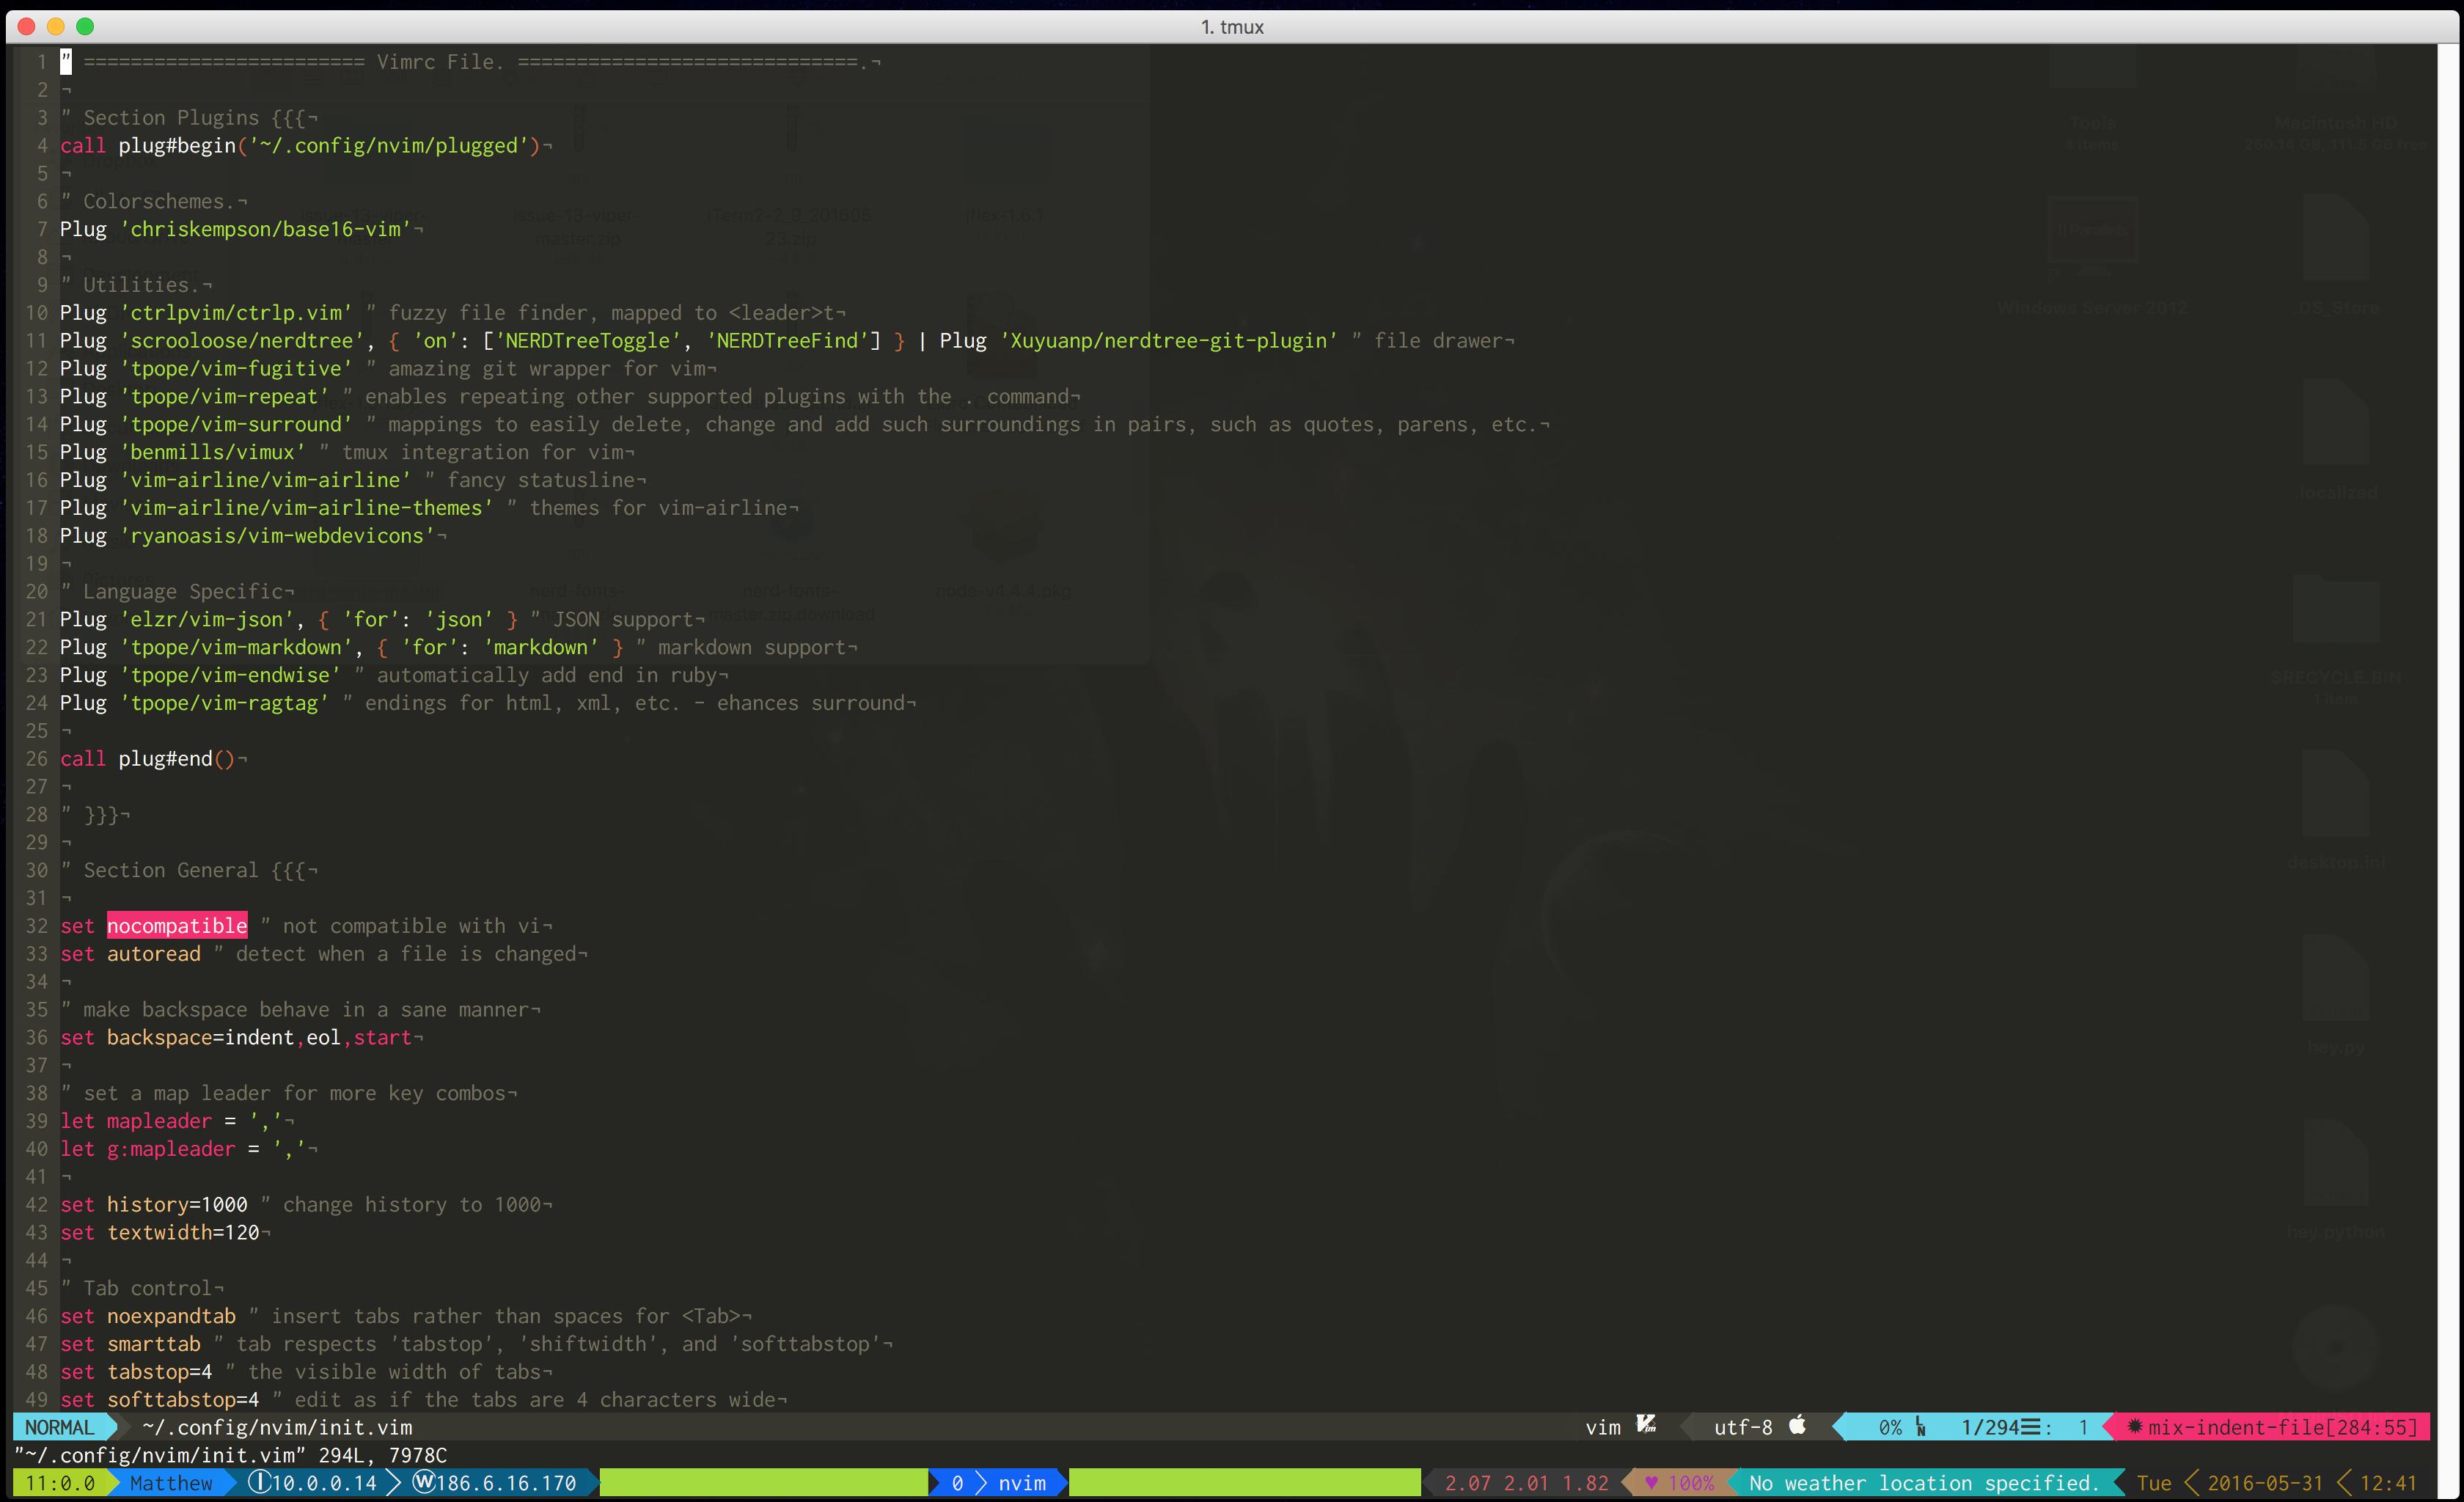Viewport: 2464px width, 1502px height.
Task: Click the closing fold marker on line 28
Action: tap(100, 814)
